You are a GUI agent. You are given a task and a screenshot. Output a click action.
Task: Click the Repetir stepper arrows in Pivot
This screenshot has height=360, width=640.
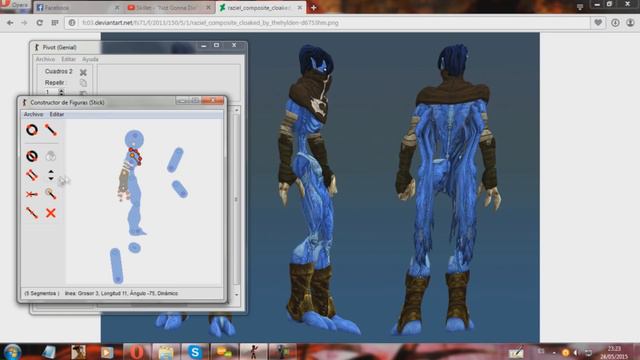pos(61,92)
